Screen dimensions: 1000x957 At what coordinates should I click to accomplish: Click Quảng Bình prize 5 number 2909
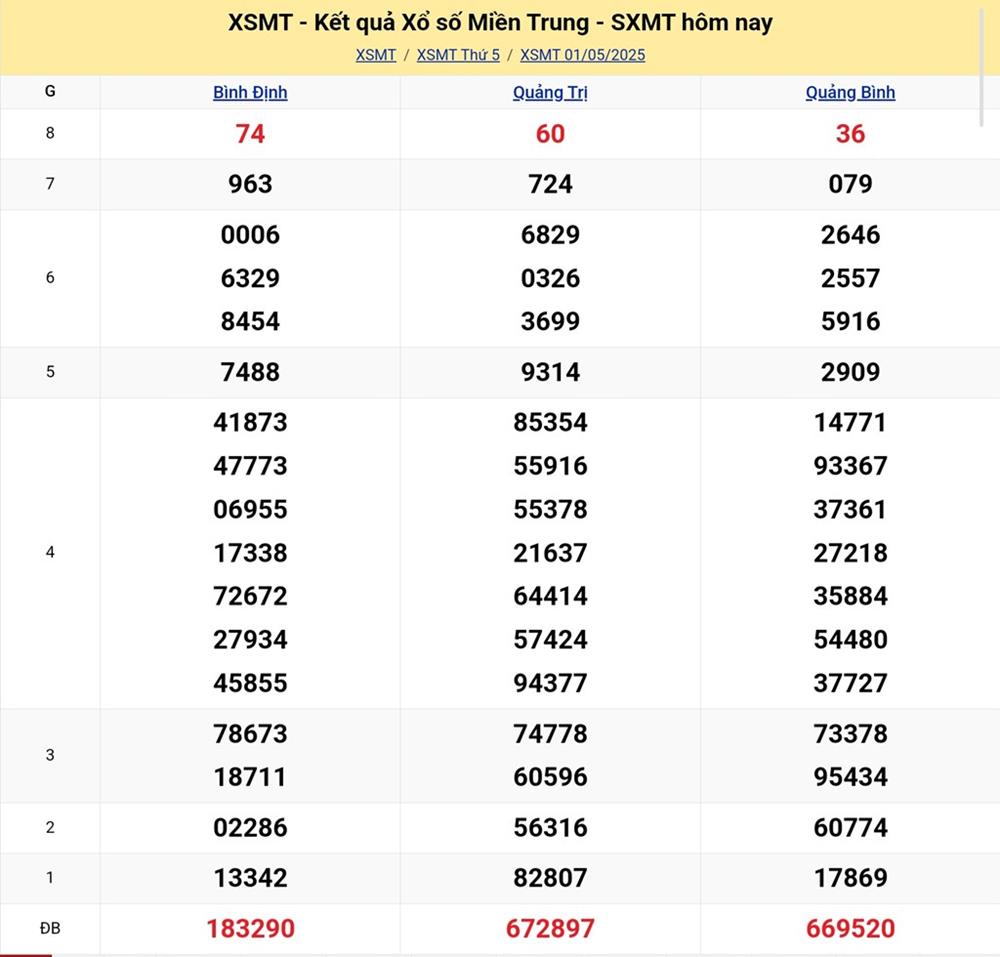[x=850, y=372]
